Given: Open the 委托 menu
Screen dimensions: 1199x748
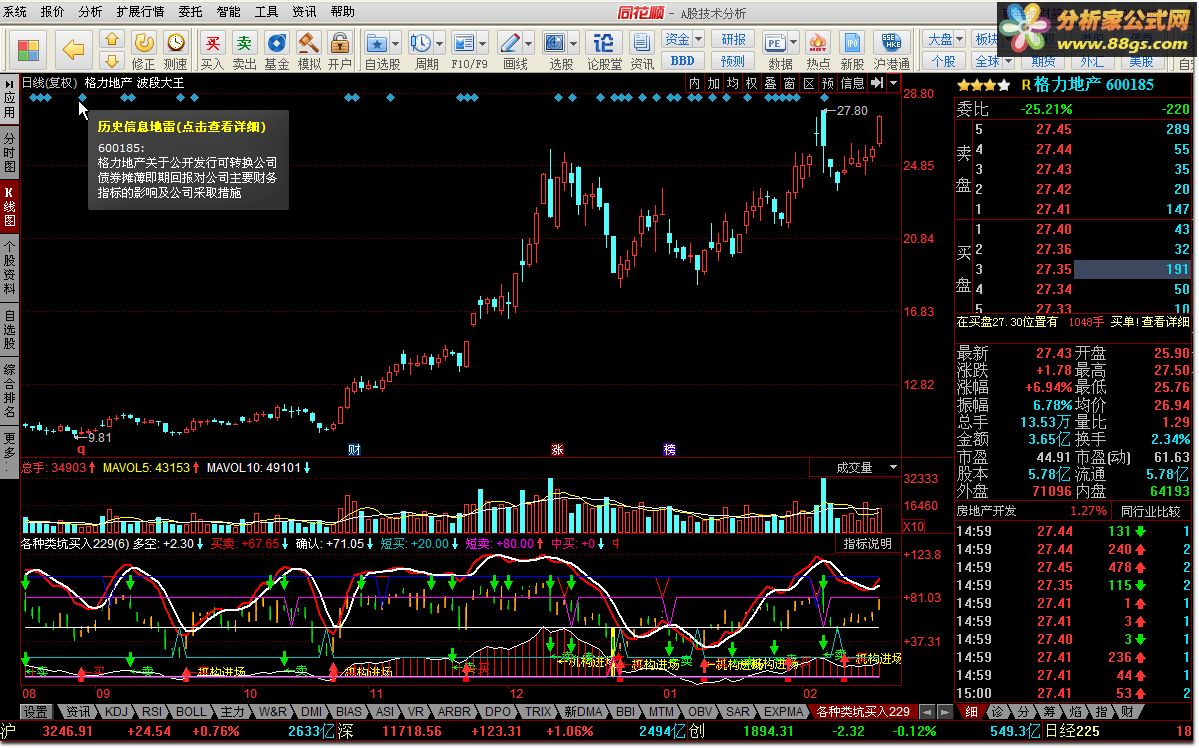Looking at the screenshot, I should click(x=190, y=11).
